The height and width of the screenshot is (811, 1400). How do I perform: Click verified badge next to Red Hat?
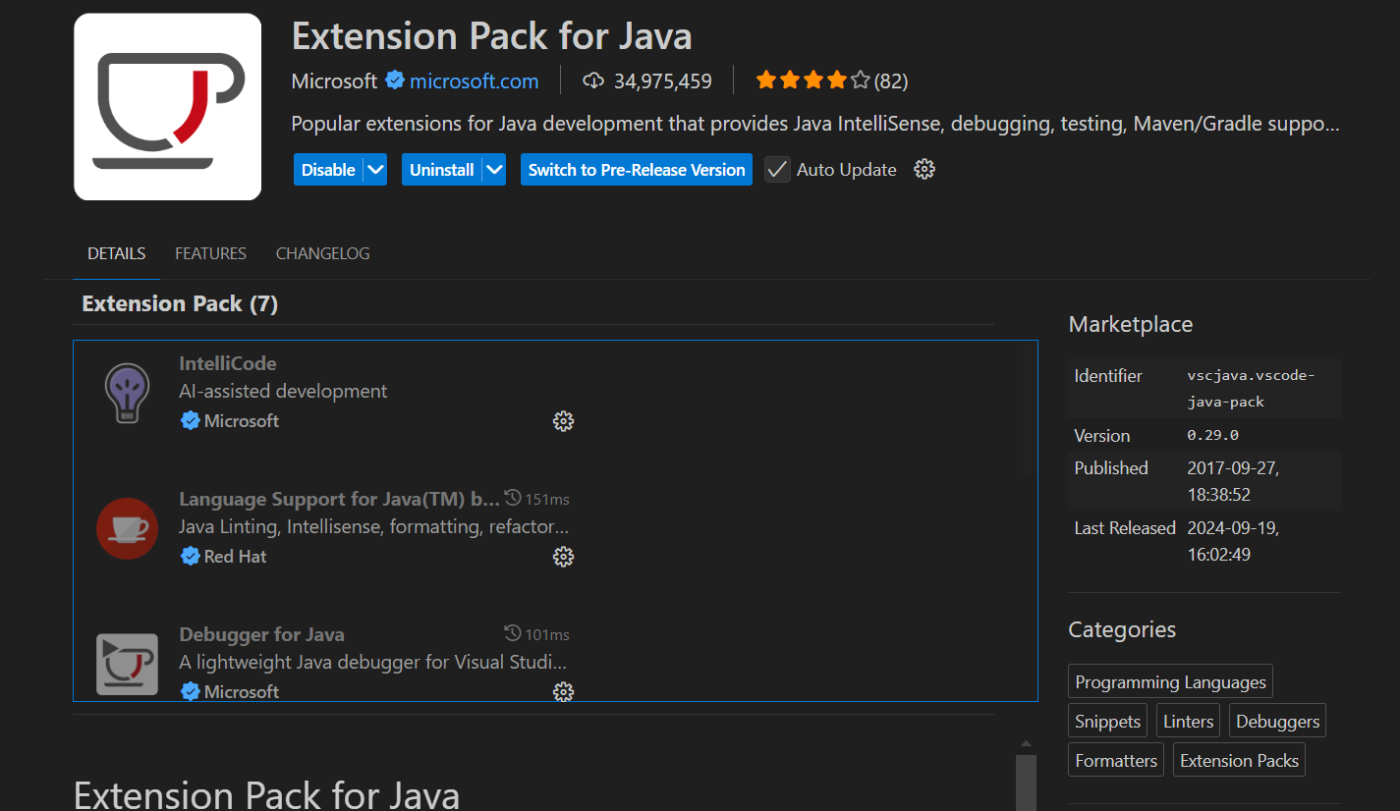pos(190,556)
